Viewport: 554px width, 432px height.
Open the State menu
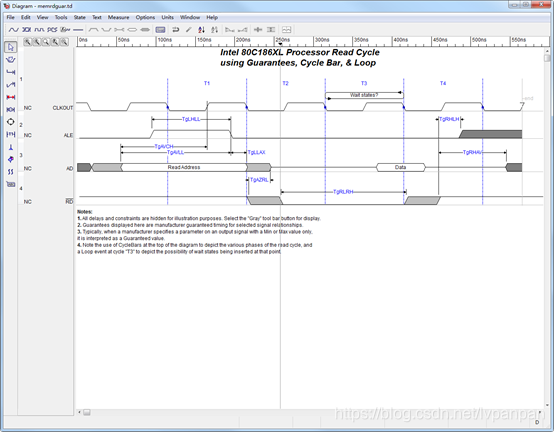tap(79, 17)
